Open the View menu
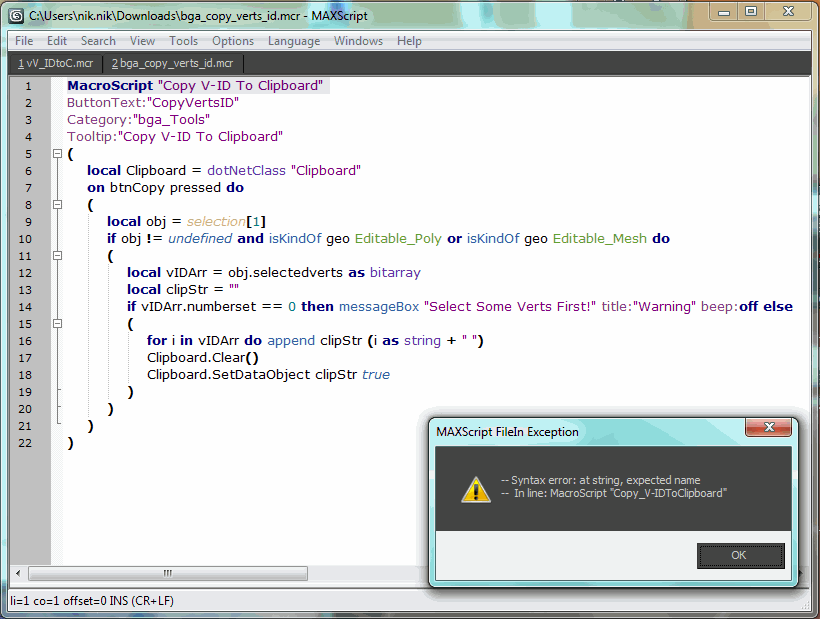Screen dimensions: 820x619 [142, 41]
